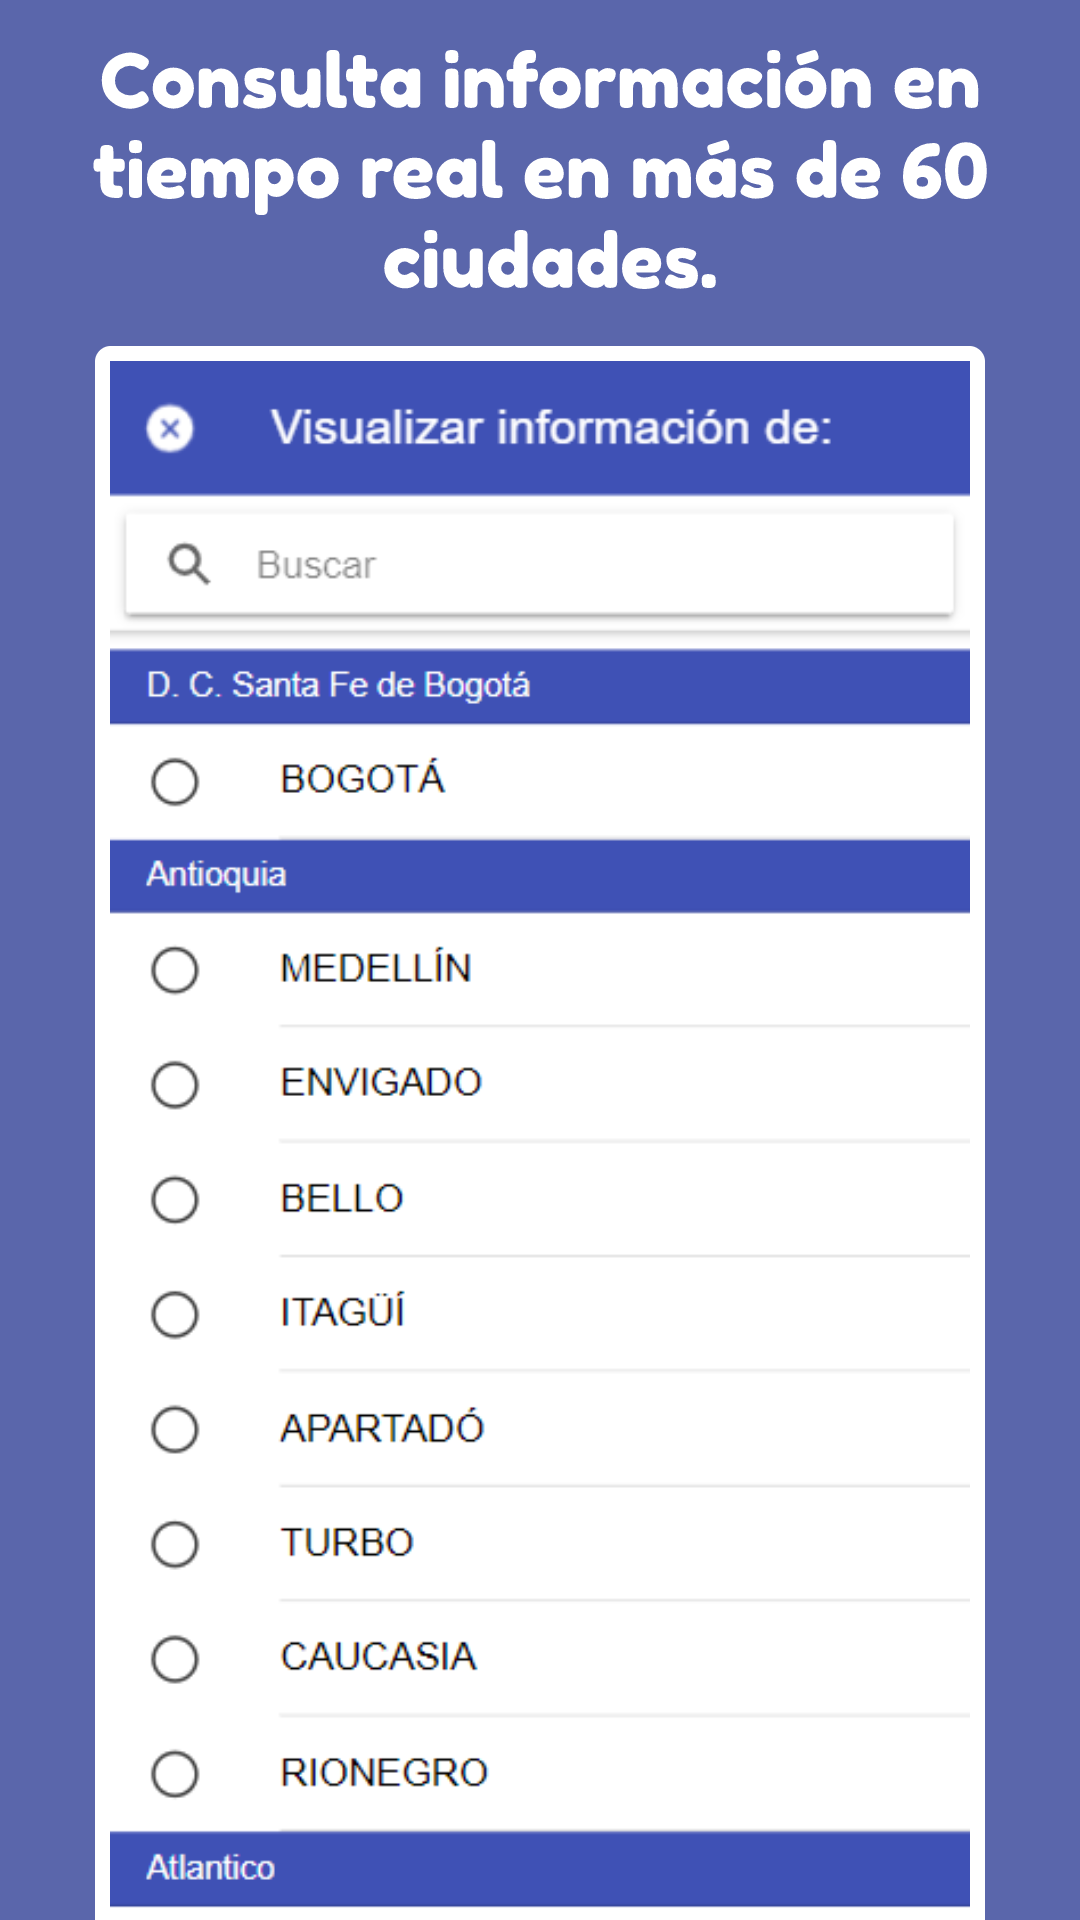
Task: Tap the CAUCASIA city label
Action: click(379, 1657)
